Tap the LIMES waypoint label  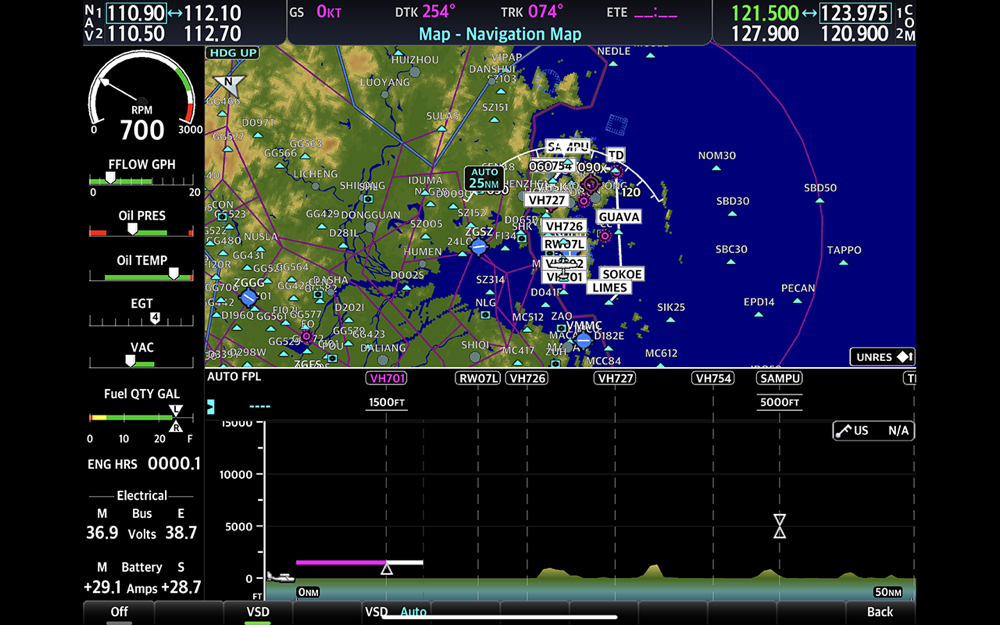(x=609, y=288)
